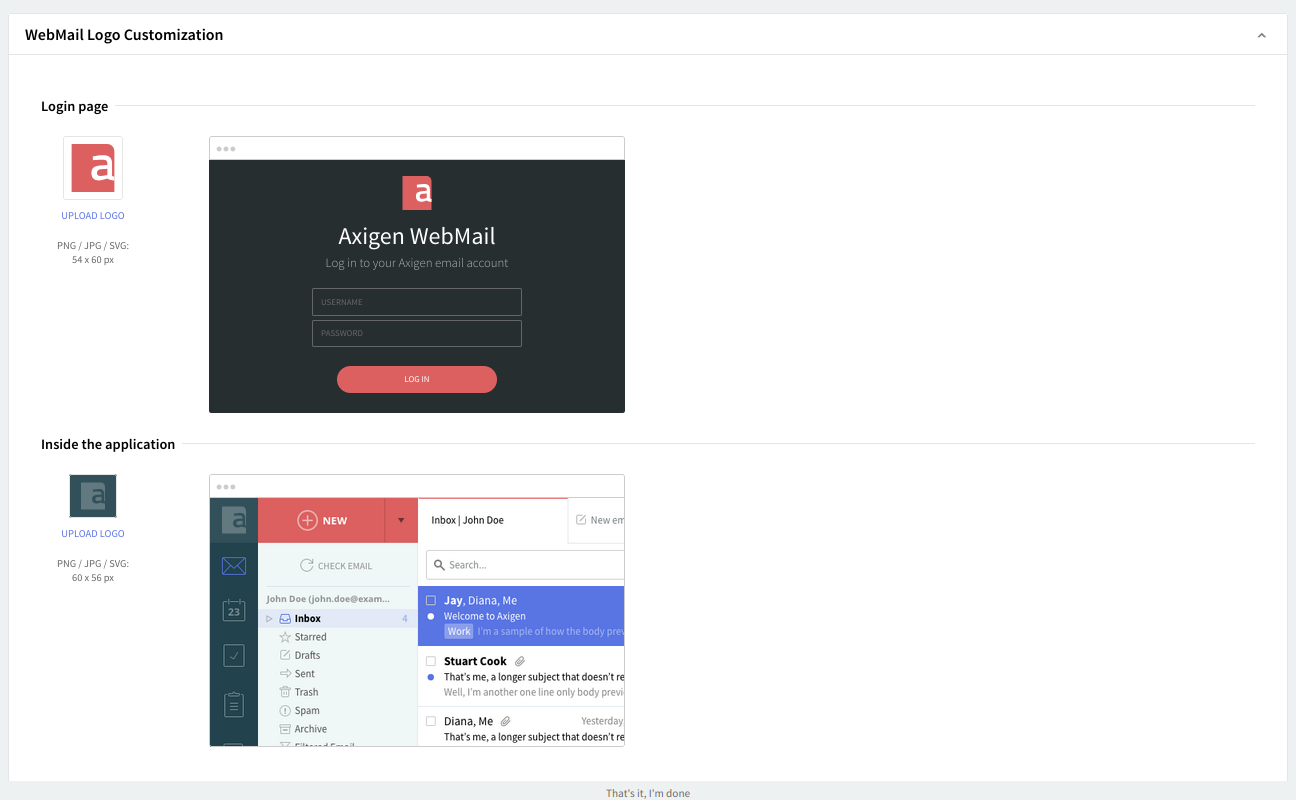The width and height of the screenshot is (1296, 800).
Task: Click the envelope mail icon in preview sidebar
Action: pos(234,566)
